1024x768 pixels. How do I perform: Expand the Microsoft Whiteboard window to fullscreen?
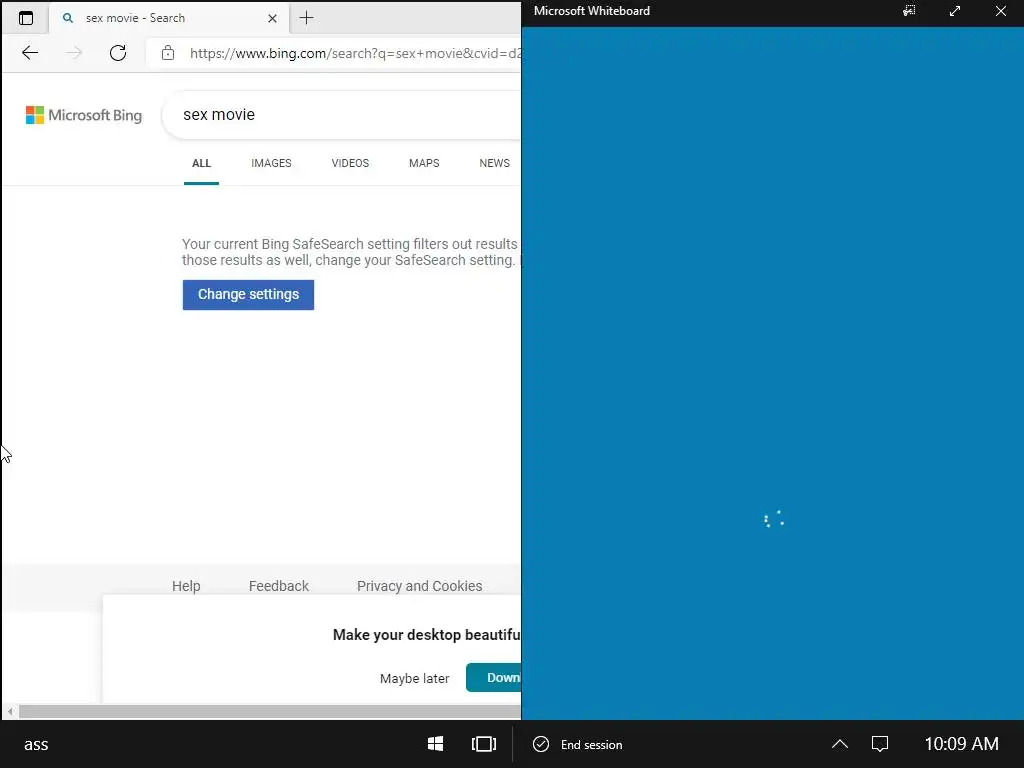click(x=955, y=10)
